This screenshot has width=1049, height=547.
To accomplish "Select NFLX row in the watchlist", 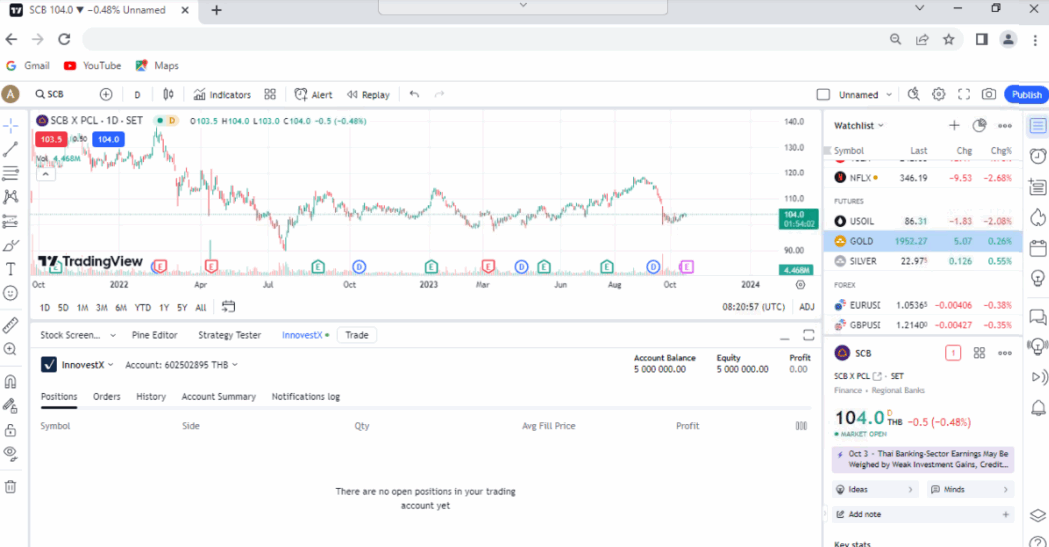I will [x=923, y=178].
